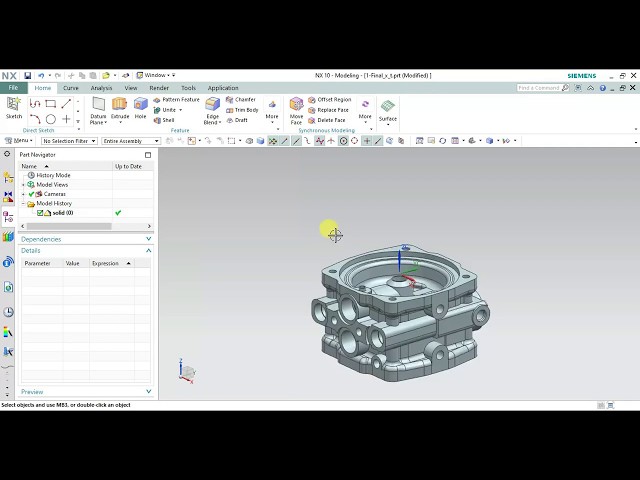Viewport: 640px width, 480px height.
Task: Click the Help question mark icon
Action: pyautogui.click(x=602, y=88)
